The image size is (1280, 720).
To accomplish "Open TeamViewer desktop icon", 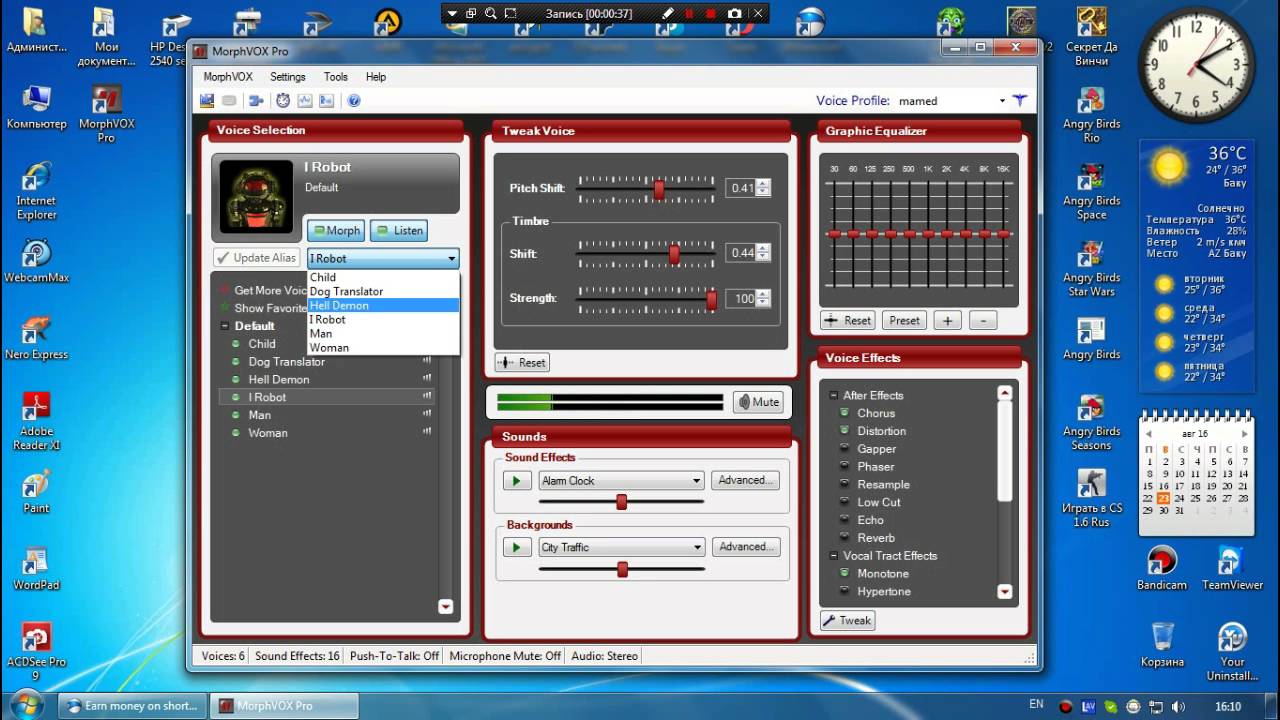I will pos(1232,568).
